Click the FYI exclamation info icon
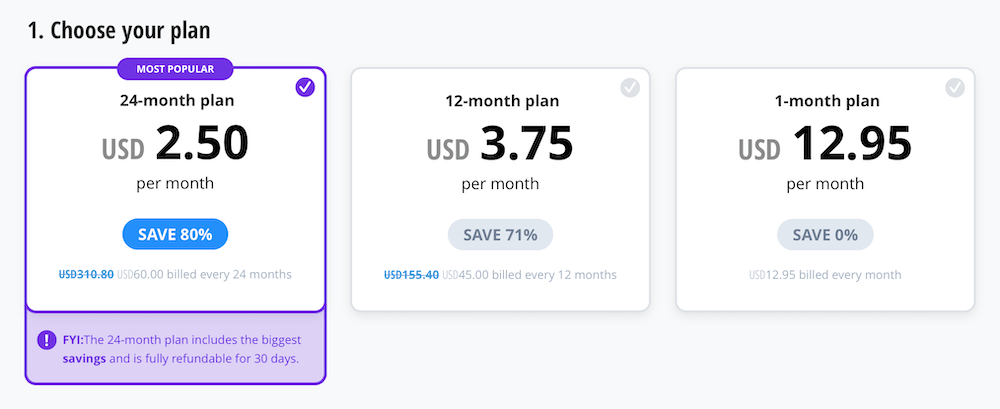Image resolution: width=1000 pixels, height=409 pixels. (47, 340)
